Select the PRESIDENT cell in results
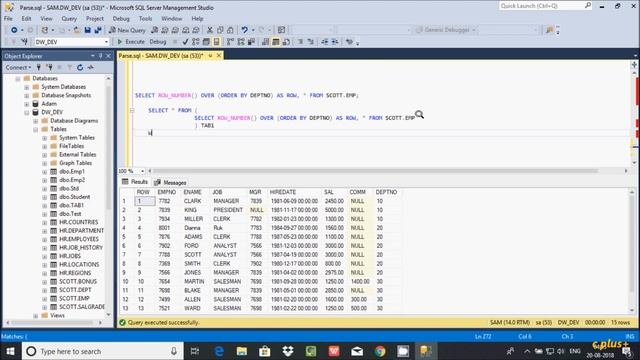The height and width of the screenshot is (360, 640). (x=229, y=210)
